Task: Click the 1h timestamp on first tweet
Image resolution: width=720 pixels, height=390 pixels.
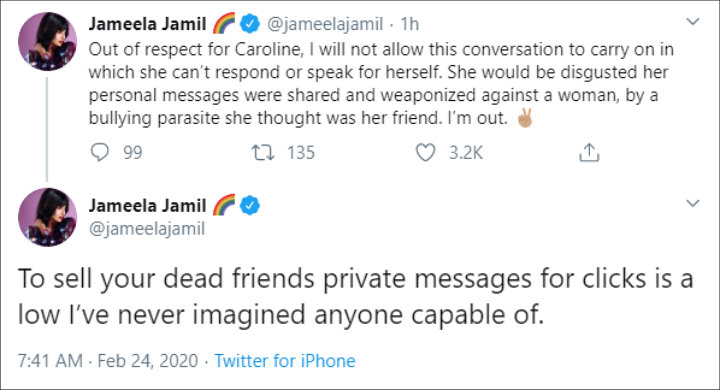Action: pos(410,24)
